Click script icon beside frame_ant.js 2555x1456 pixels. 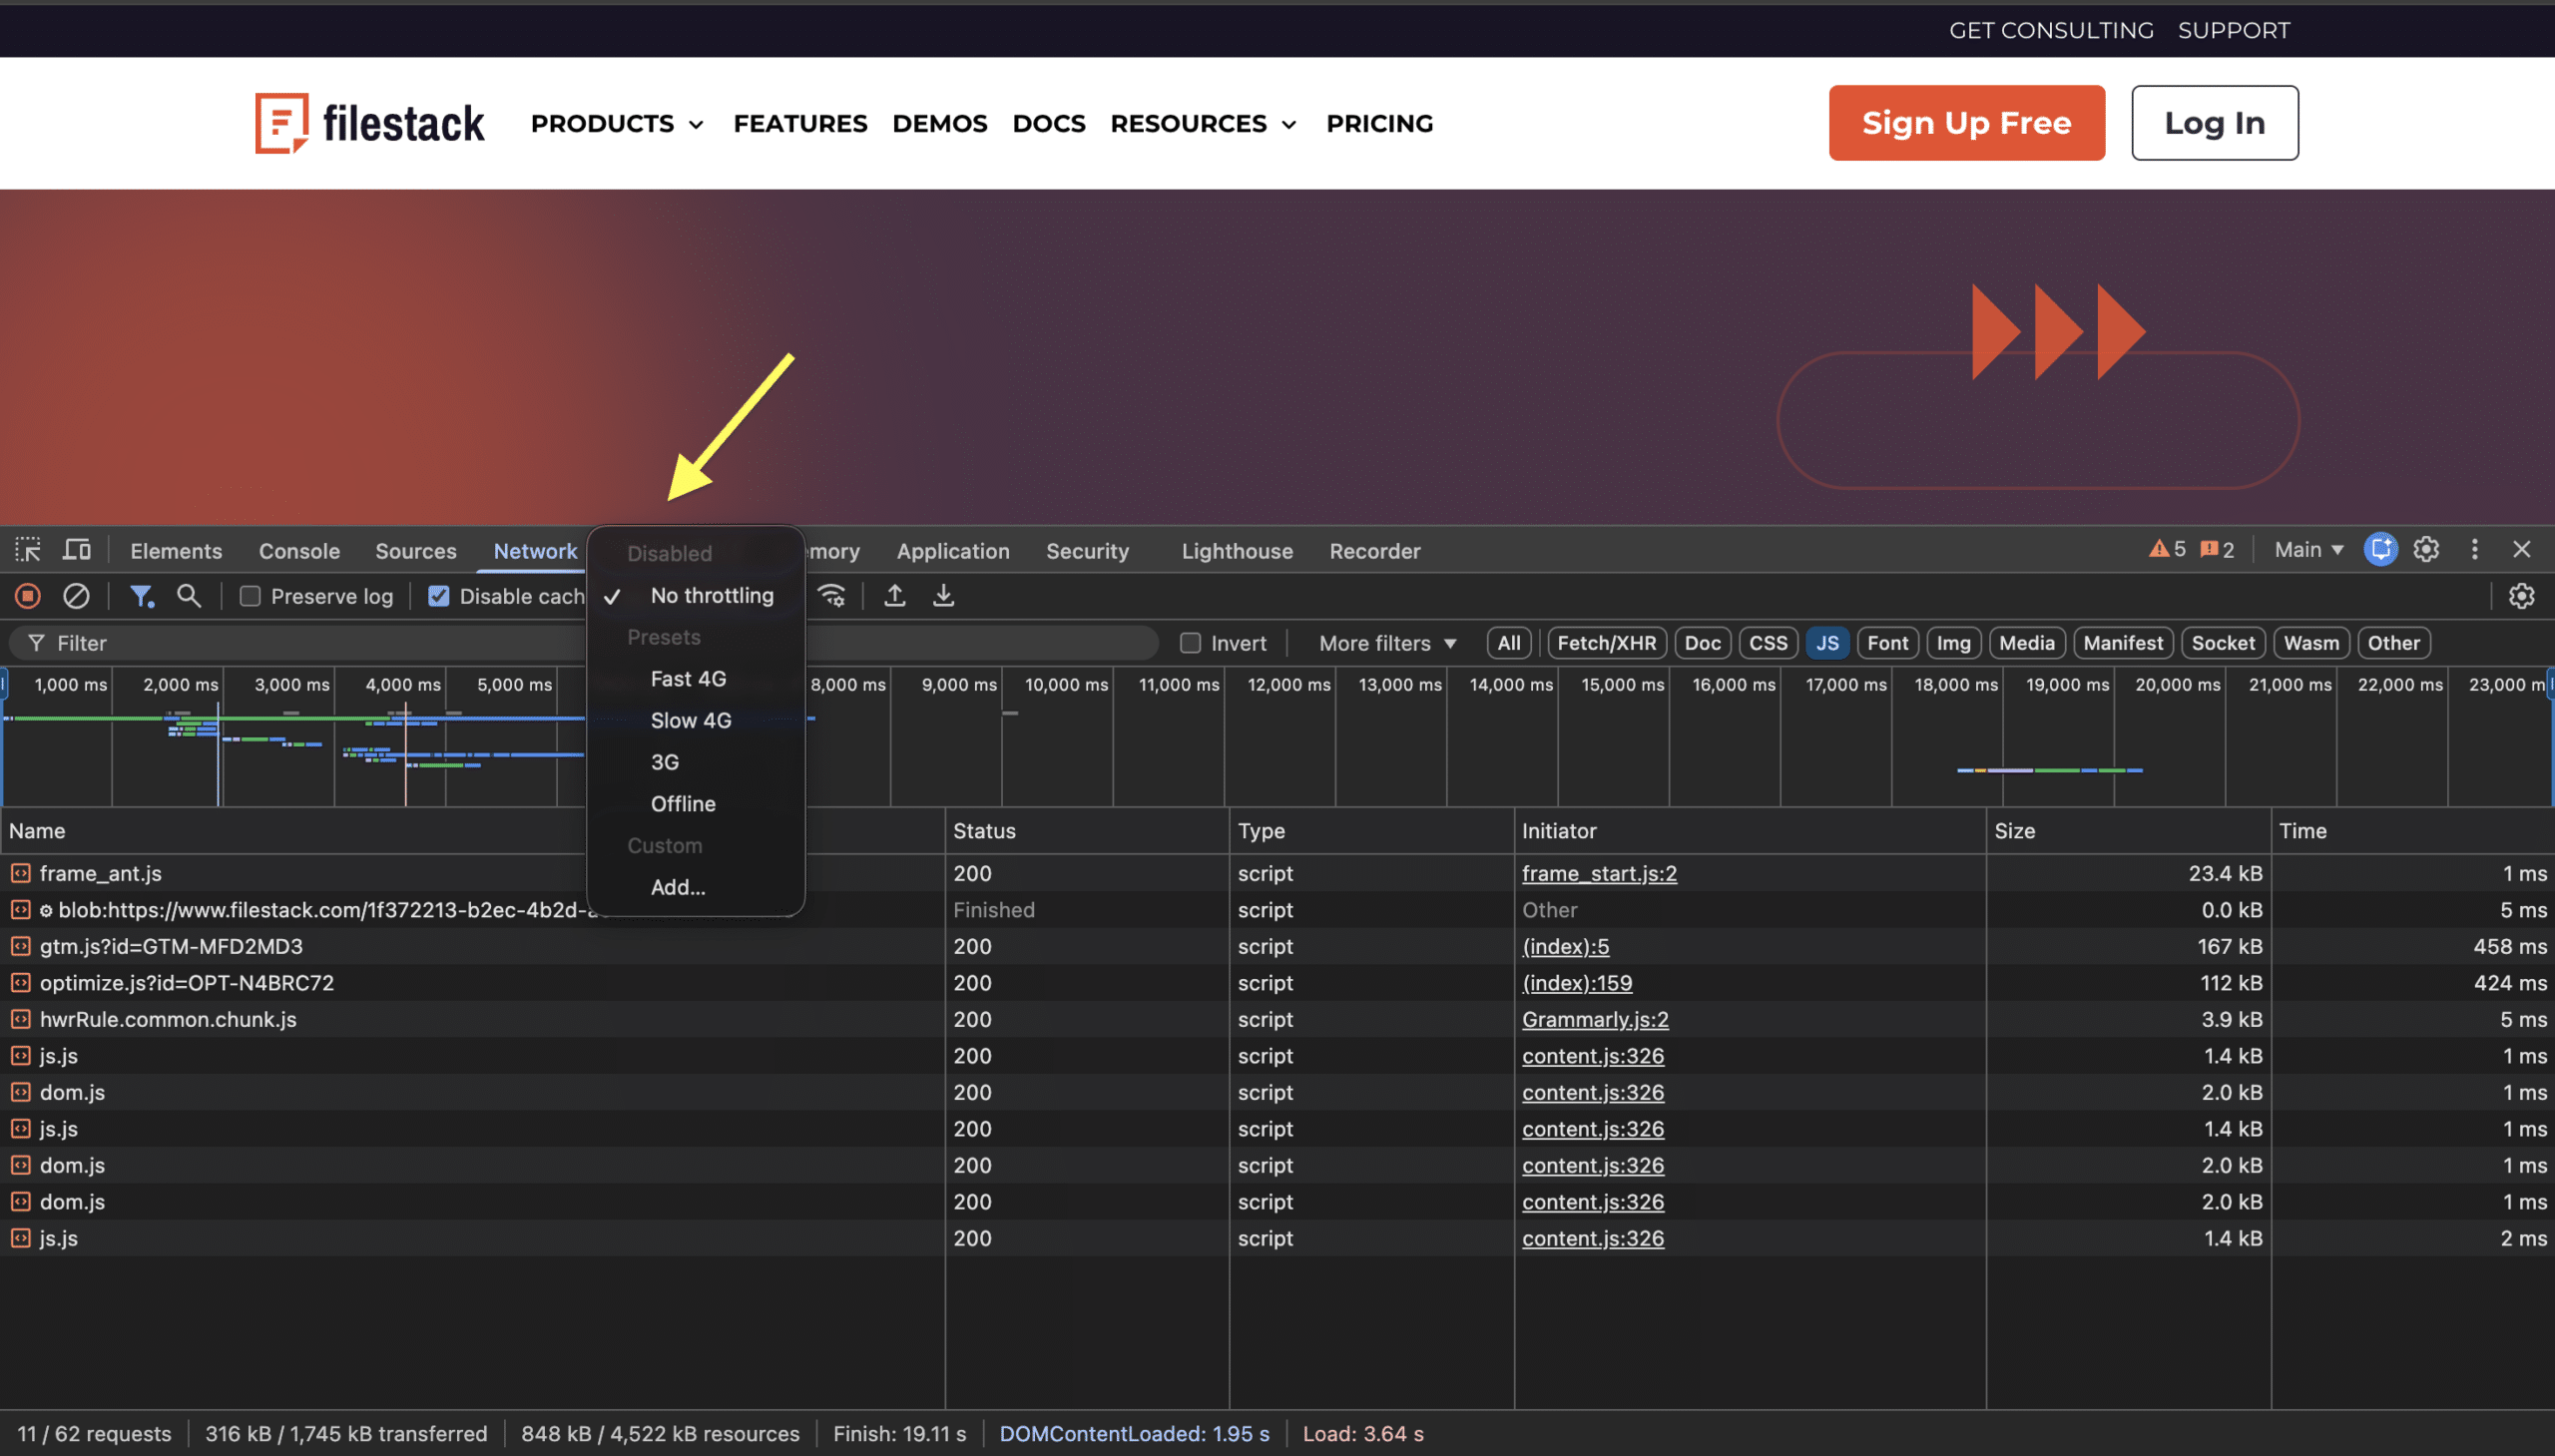(x=21, y=873)
